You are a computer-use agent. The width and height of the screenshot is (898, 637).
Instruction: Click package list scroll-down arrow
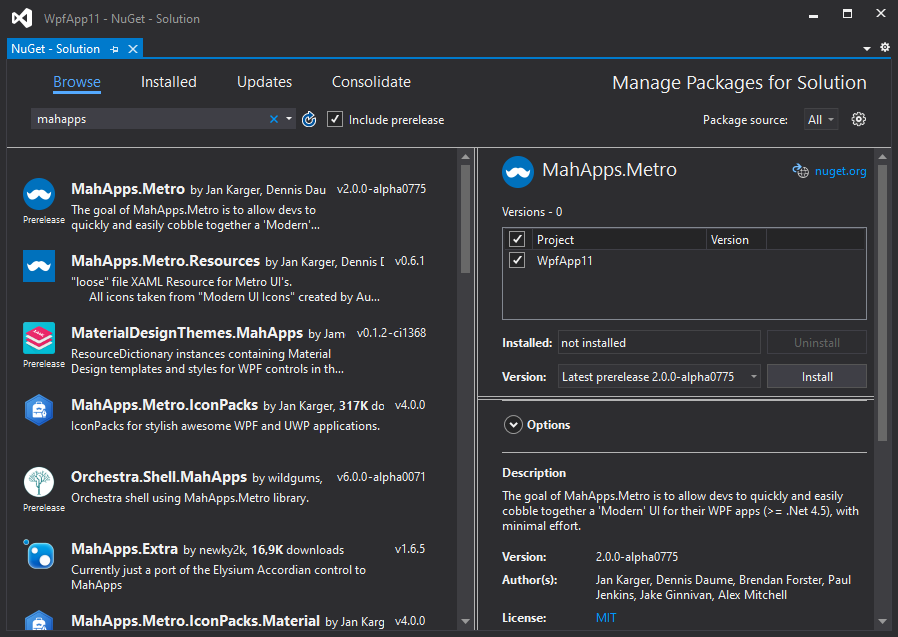point(465,621)
